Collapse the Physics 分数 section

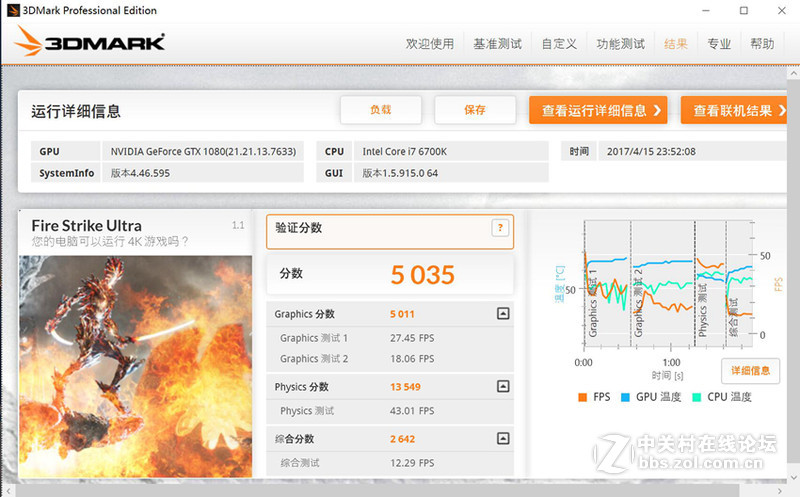[x=503, y=386]
